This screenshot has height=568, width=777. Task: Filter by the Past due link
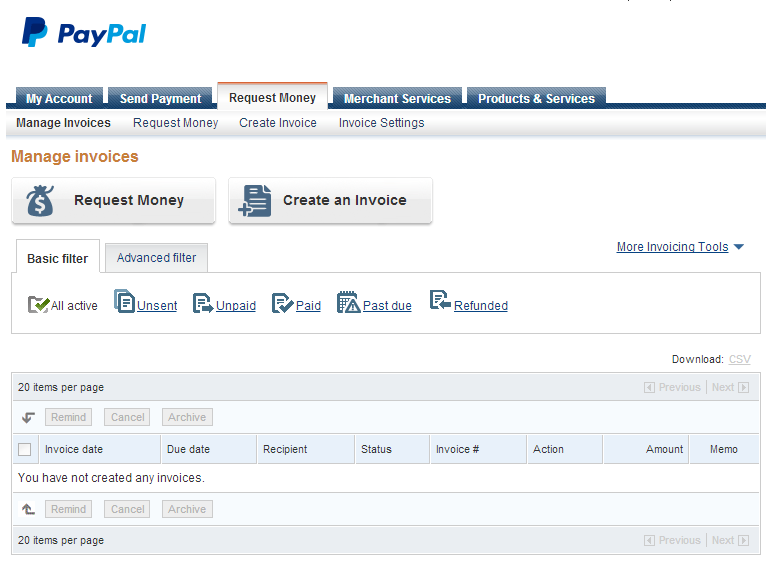pyautogui.click(x=388, y=306)
